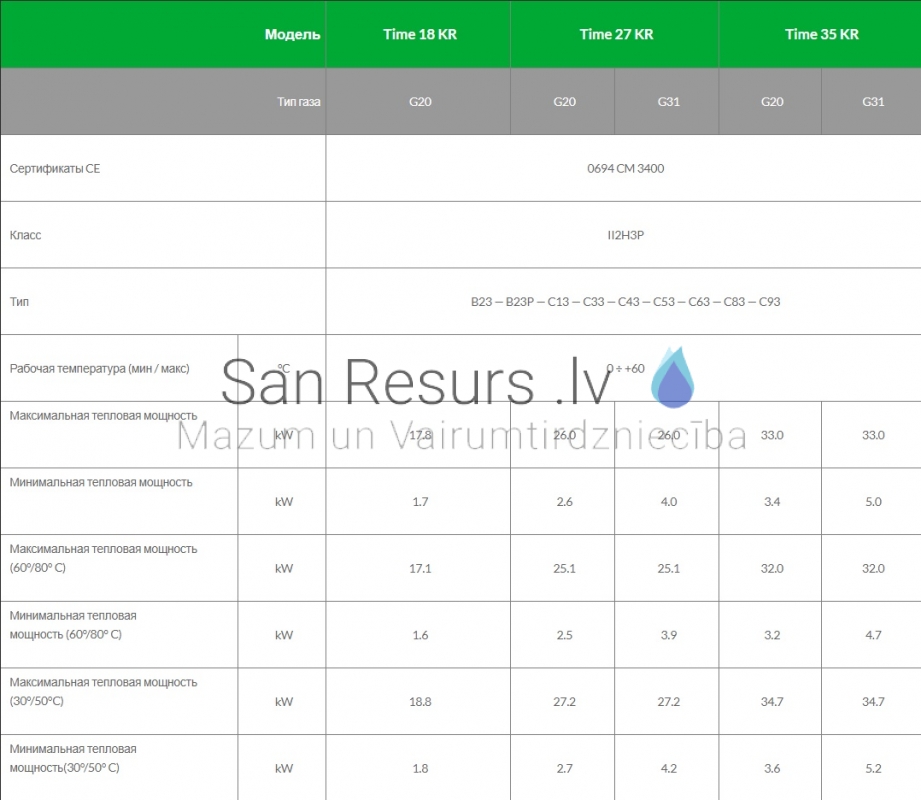This screenshot has width=921, height=800.
Task: Select minimum power value 3.4
Action: tap(772, 502)
